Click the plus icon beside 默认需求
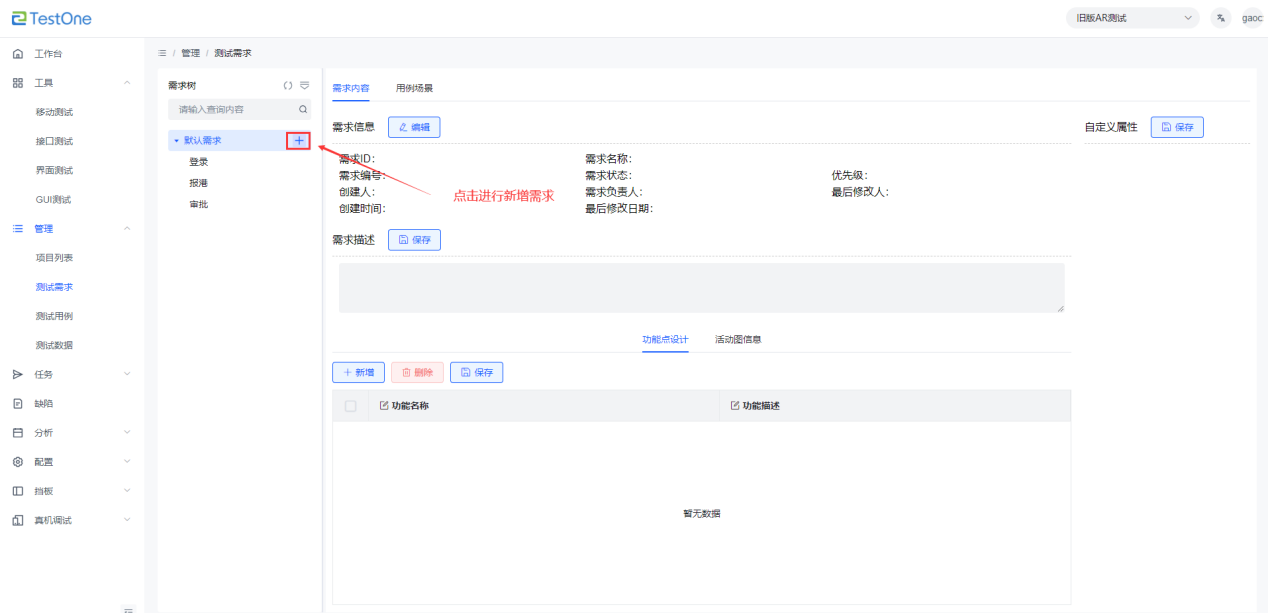This screenshot has width=1268, height=613. 298,141
